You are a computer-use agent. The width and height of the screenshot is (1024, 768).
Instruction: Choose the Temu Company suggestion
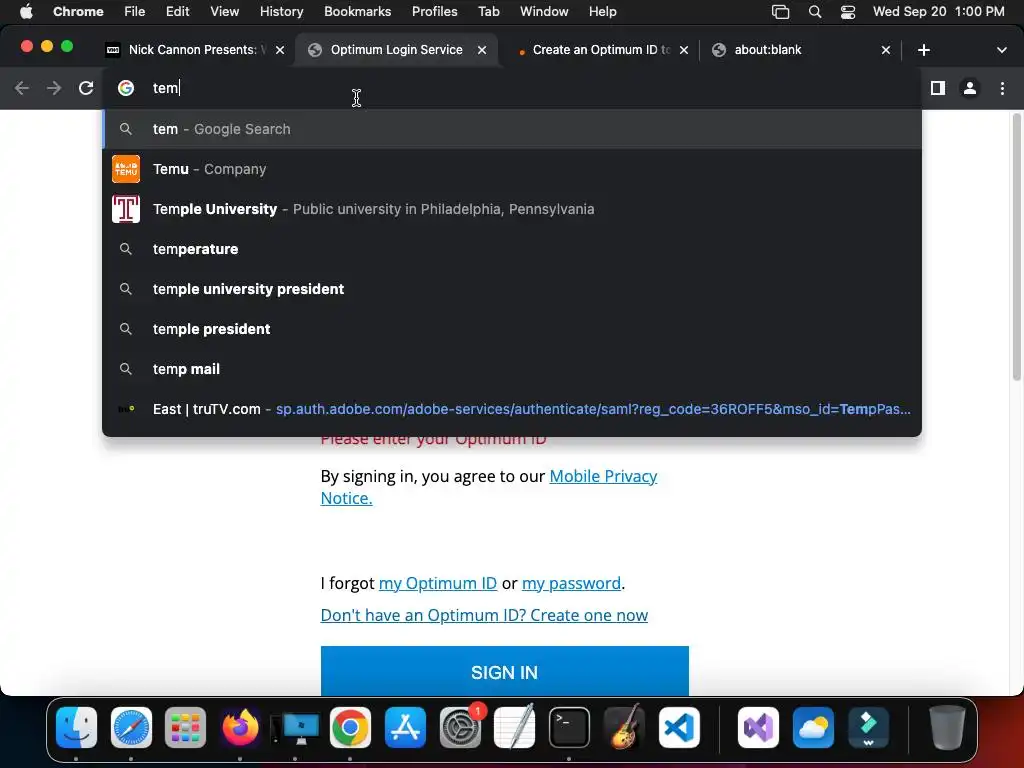coord(512,169)
